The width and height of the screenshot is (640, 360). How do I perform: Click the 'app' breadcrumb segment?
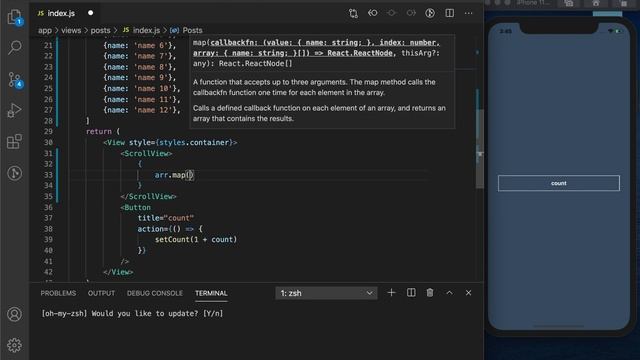[x=45, y=30]
